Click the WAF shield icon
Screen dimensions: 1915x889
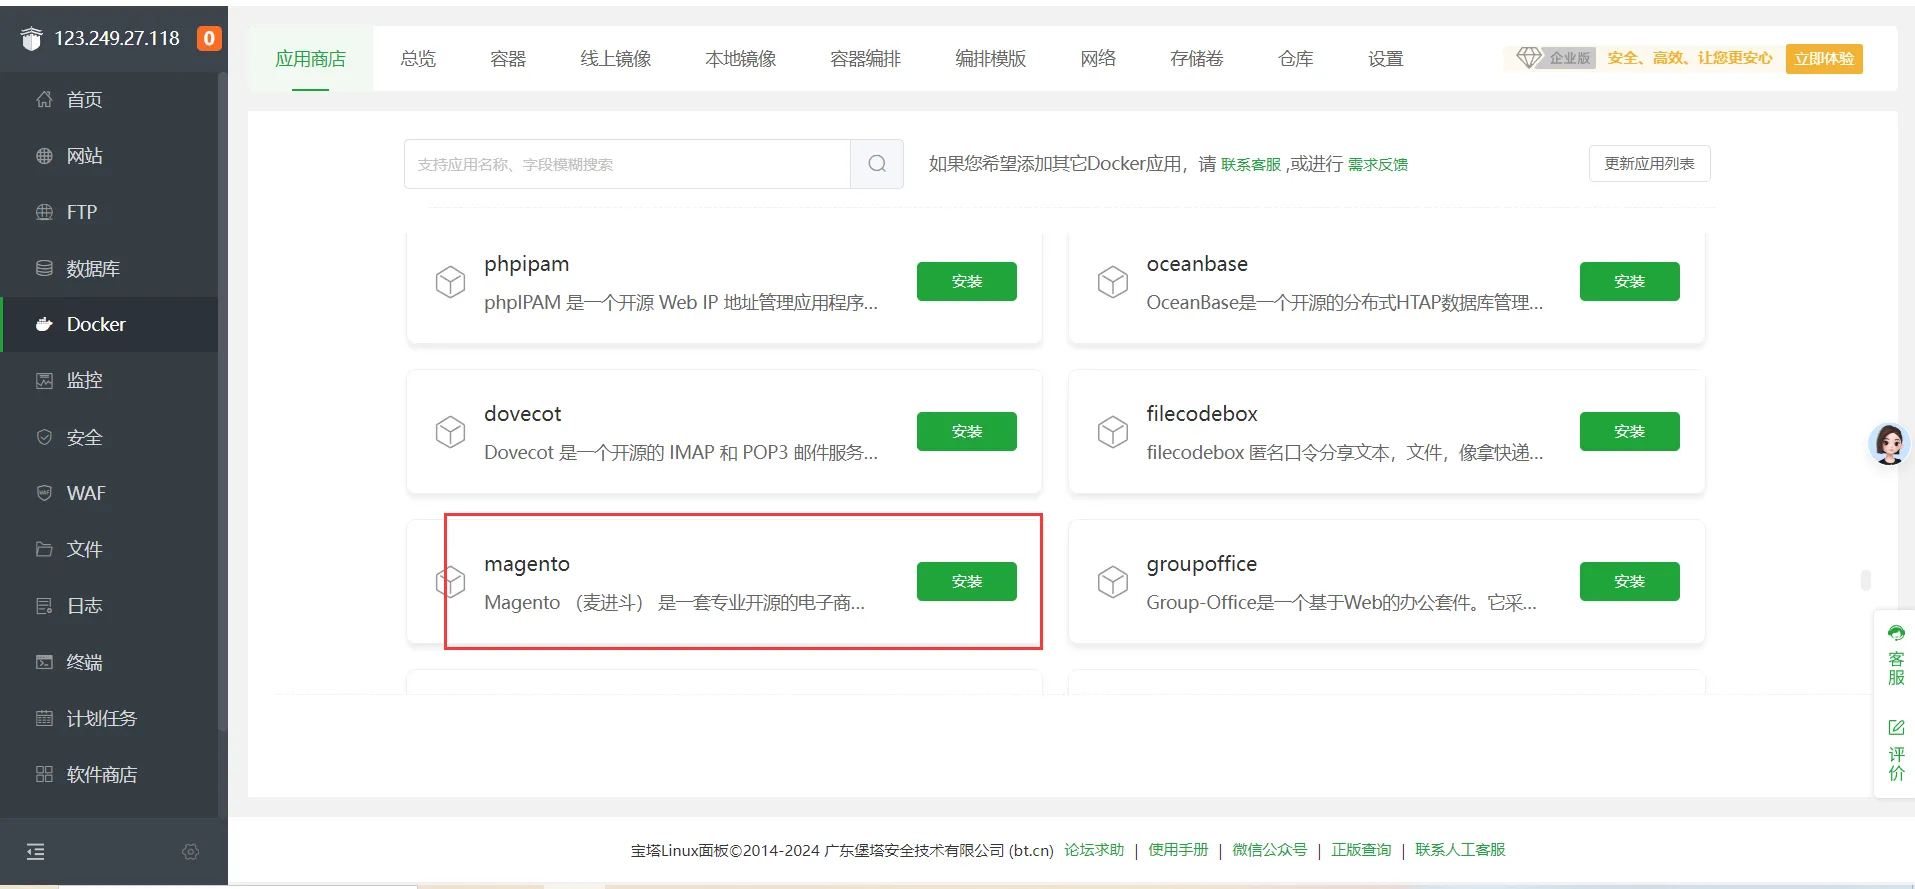[44, 493]
